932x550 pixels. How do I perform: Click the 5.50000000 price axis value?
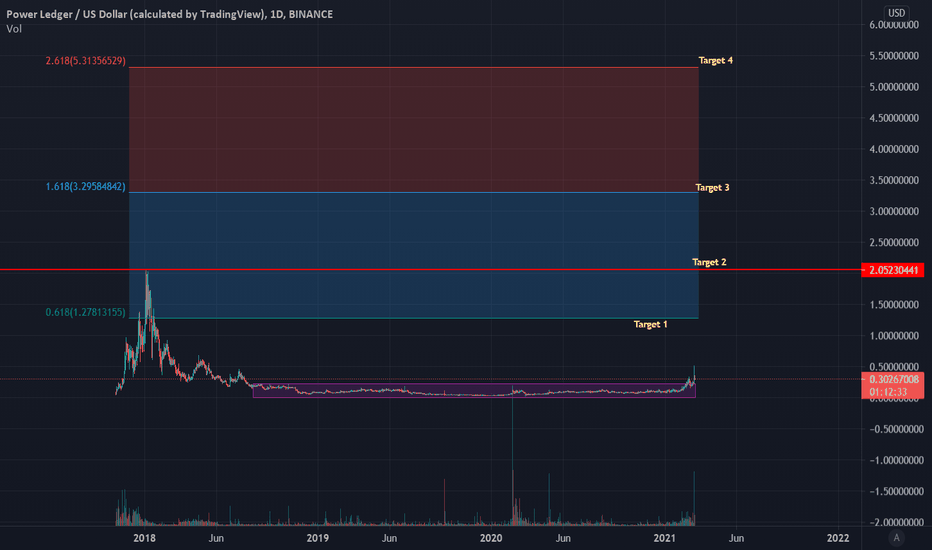(894, 56)
